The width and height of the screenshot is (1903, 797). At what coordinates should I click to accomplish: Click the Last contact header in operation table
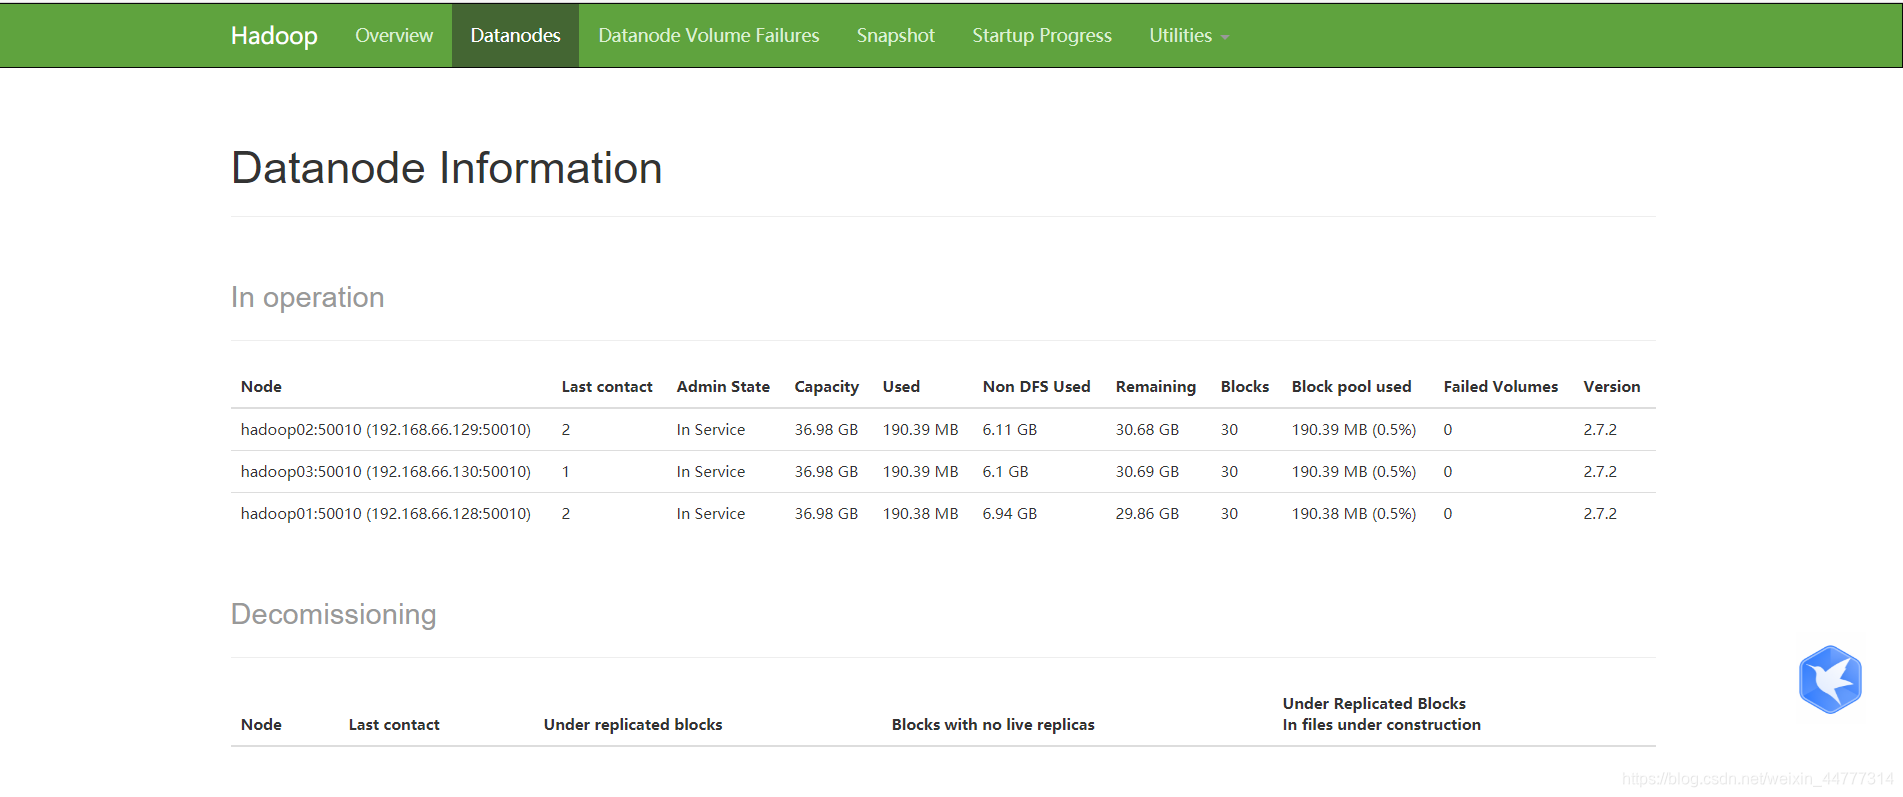click(x=607, y=386)
